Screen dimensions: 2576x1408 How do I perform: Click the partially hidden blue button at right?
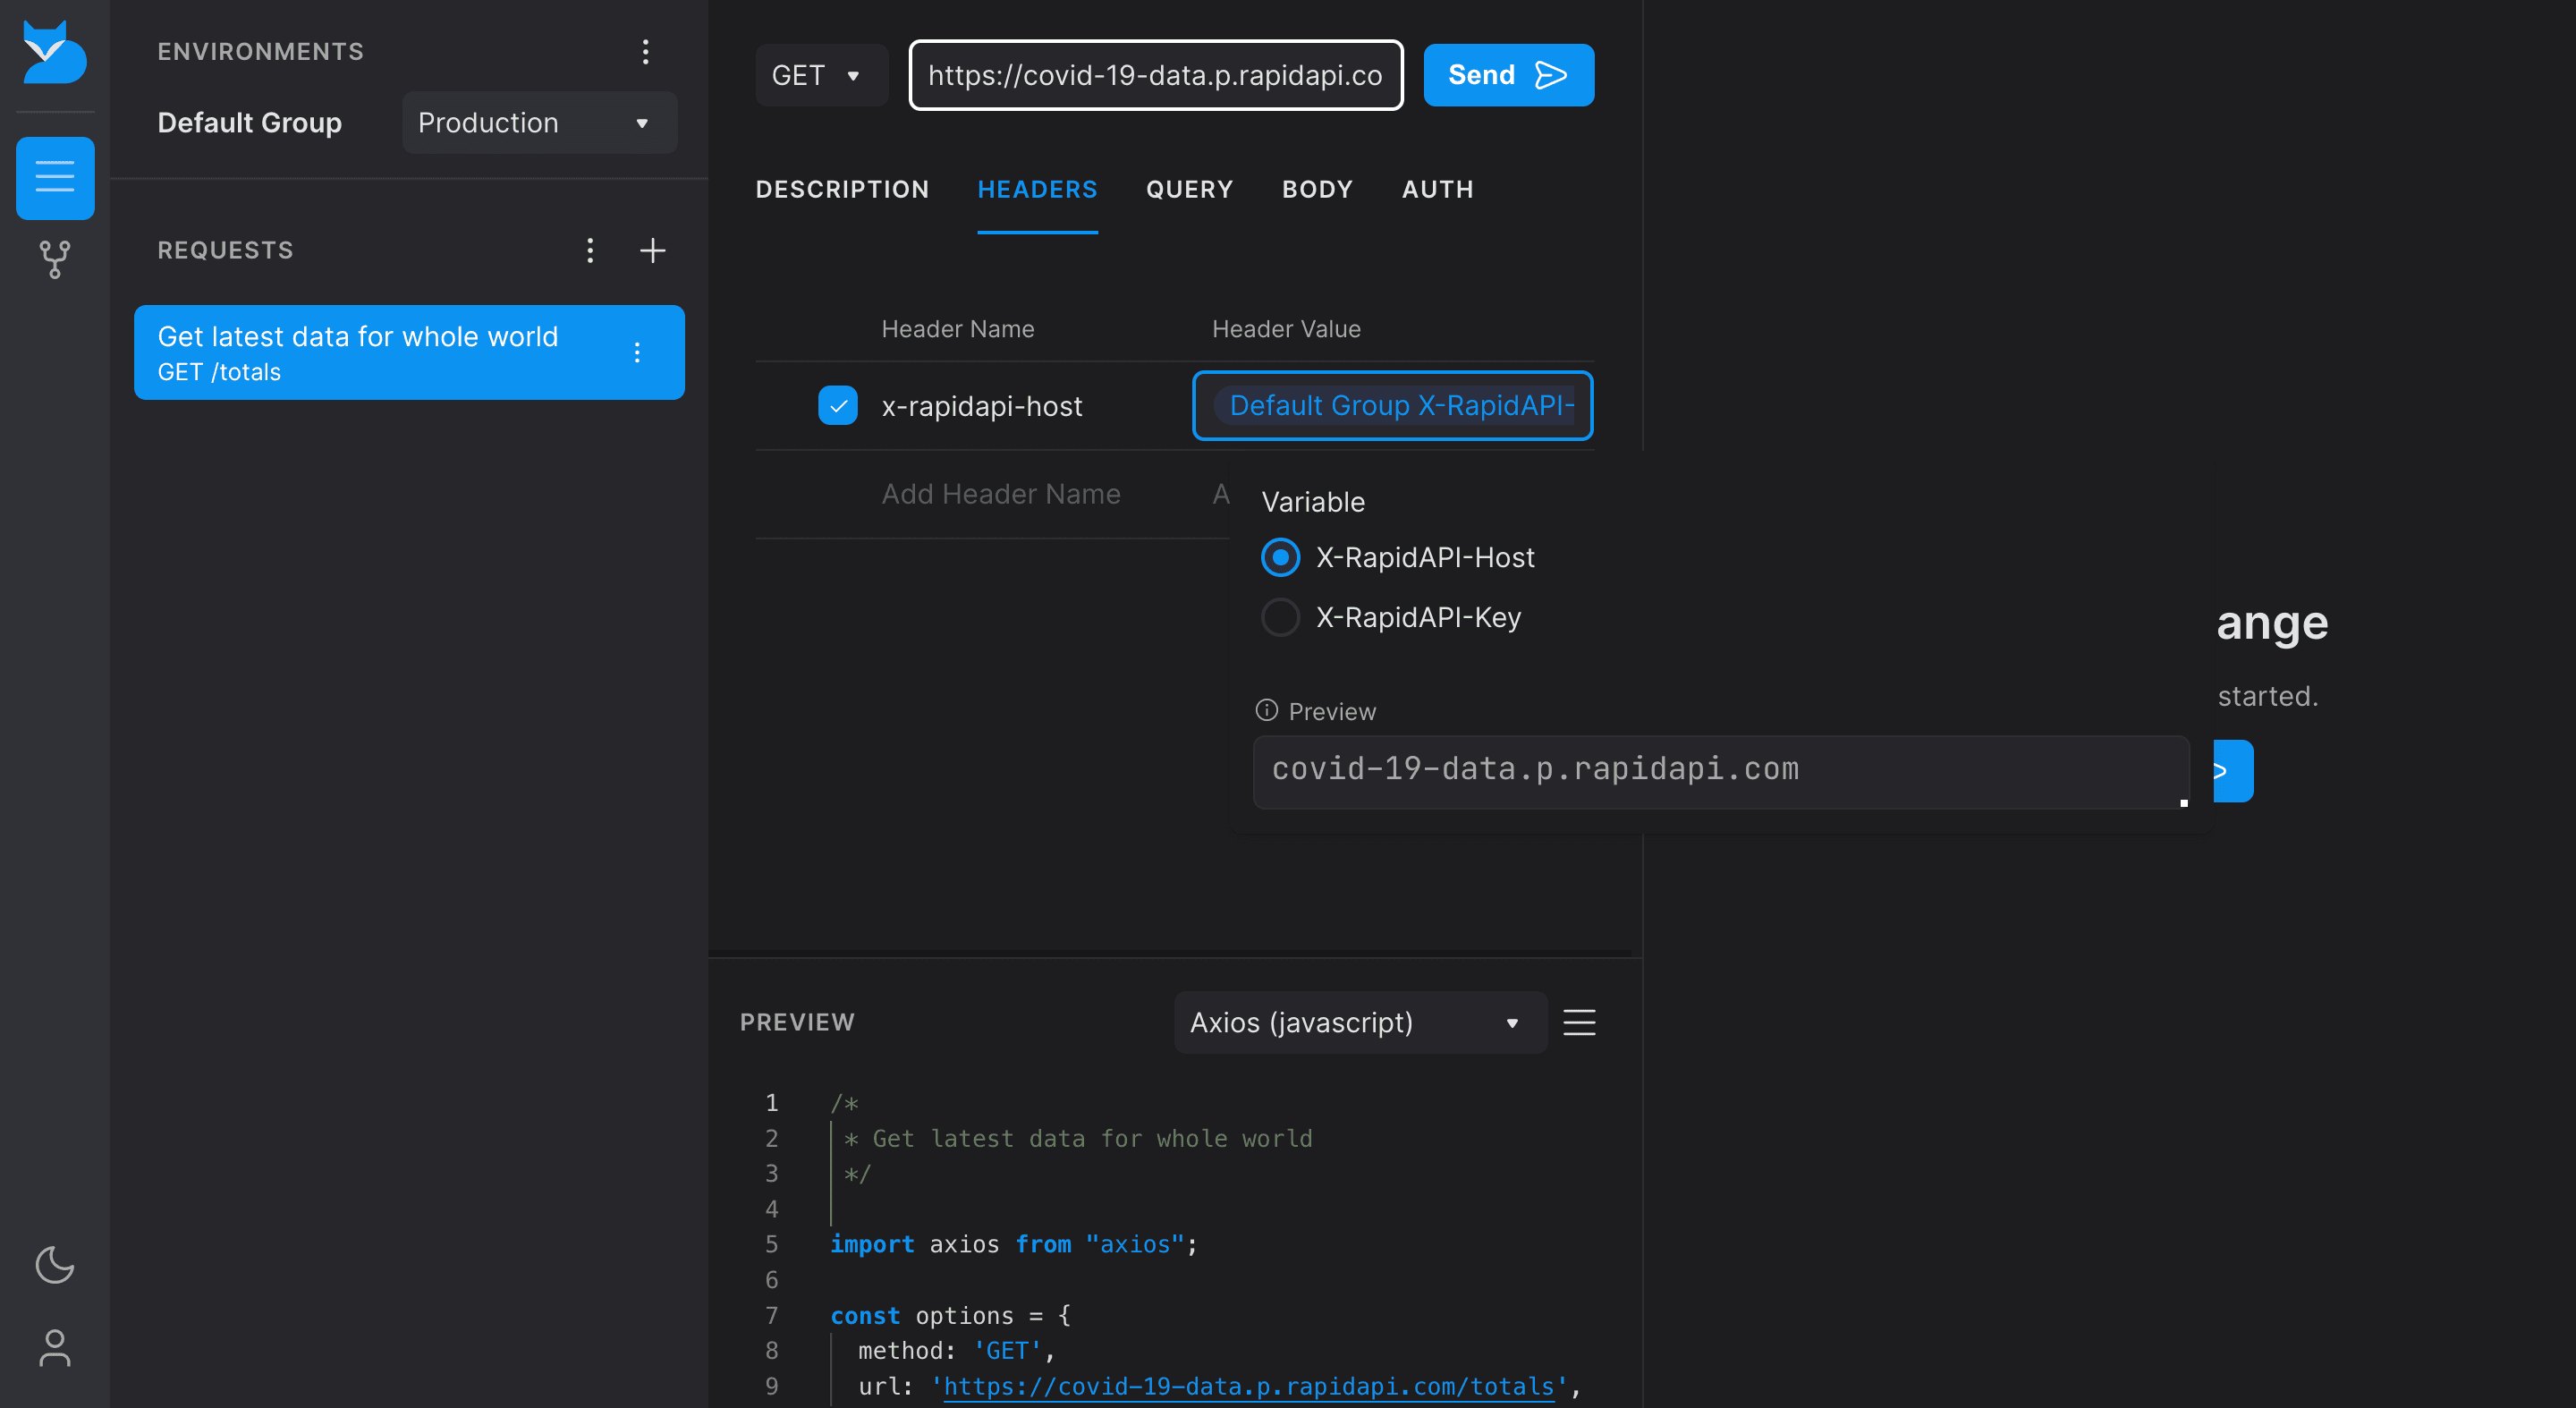pyautogui.click(x=2232, y=771)
